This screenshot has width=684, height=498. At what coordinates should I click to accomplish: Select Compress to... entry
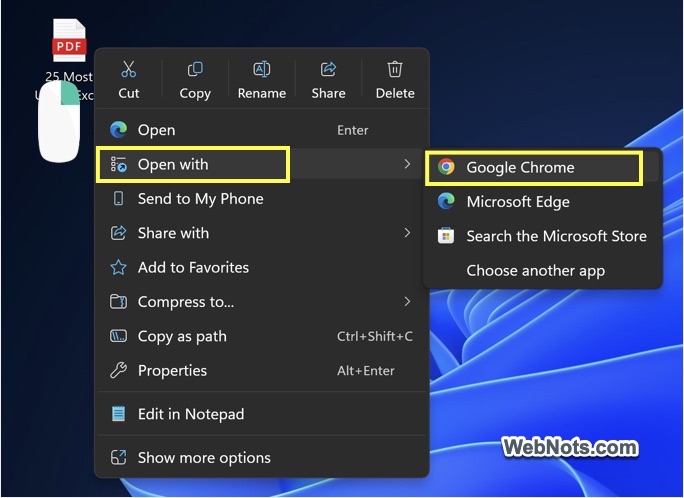[x=261, y=302]
